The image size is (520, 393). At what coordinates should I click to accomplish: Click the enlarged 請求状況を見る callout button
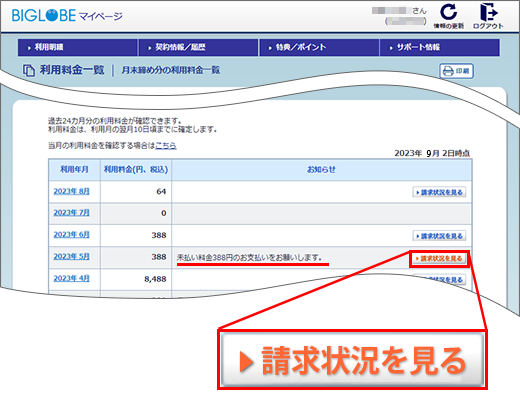[353, 360]
